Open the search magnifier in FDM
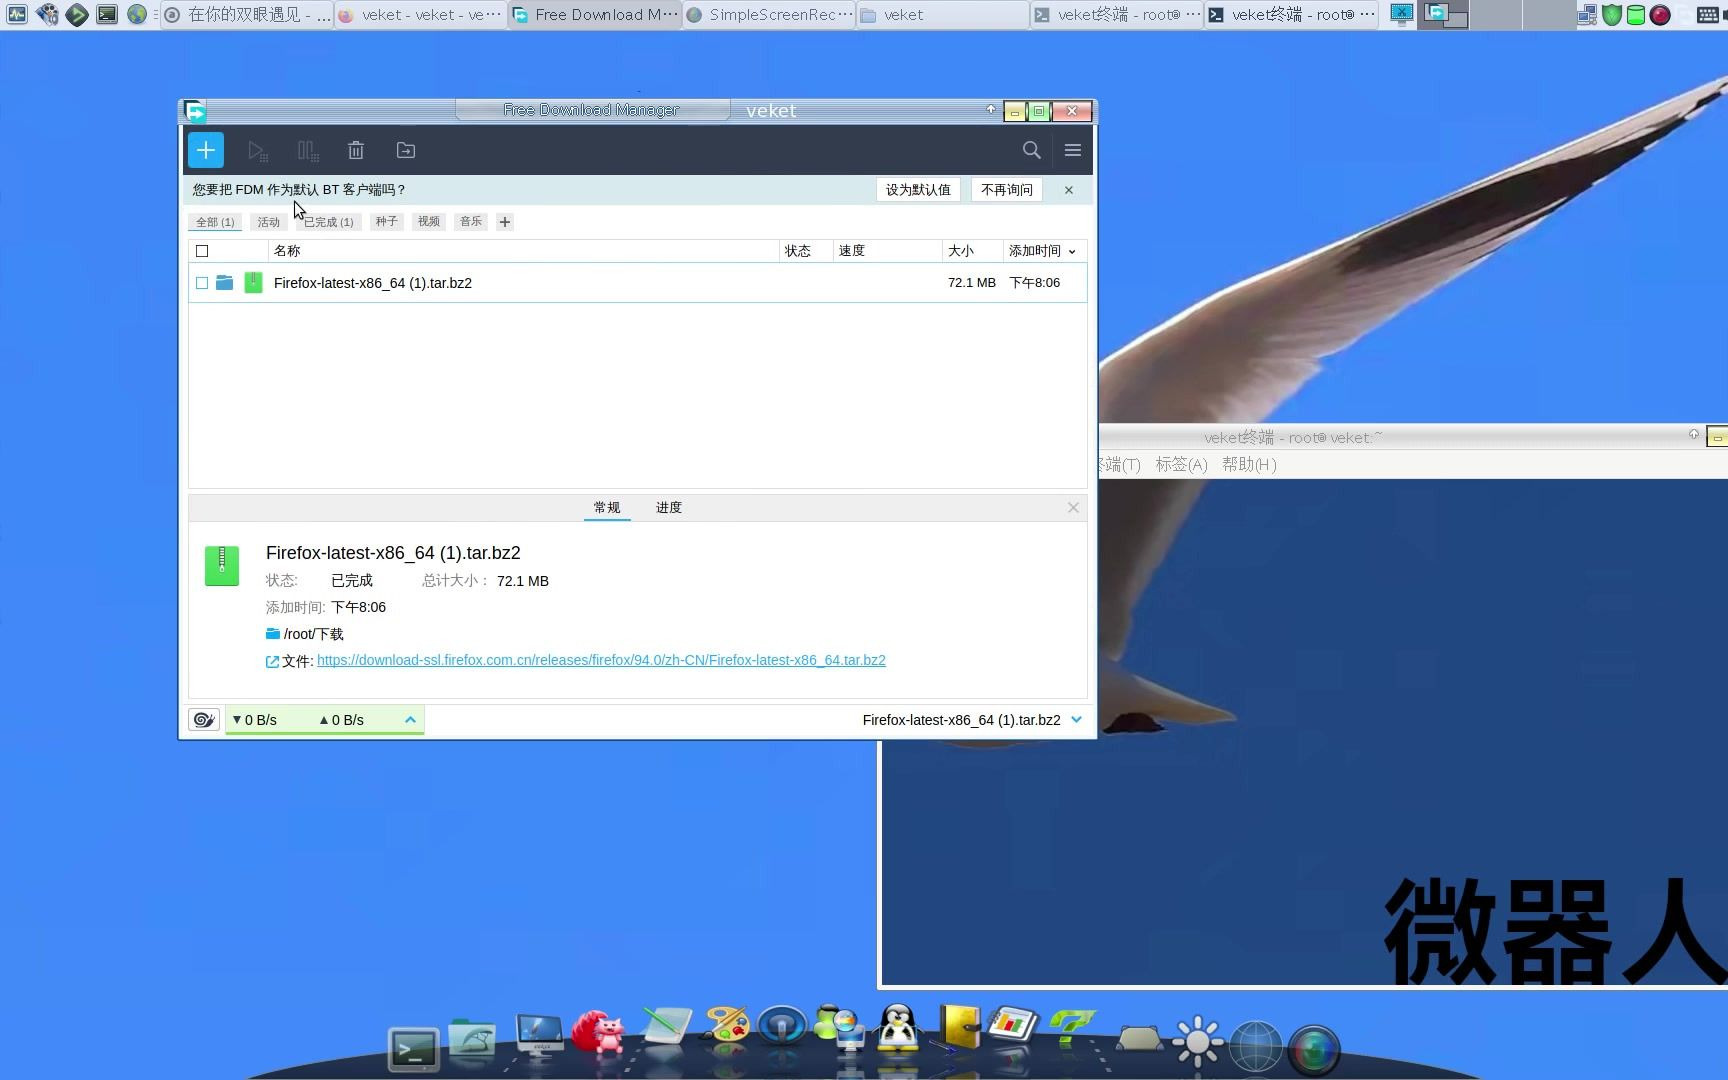Image resolution: width=1728 pixels, height=1080 pixels. coord(1032,150)
